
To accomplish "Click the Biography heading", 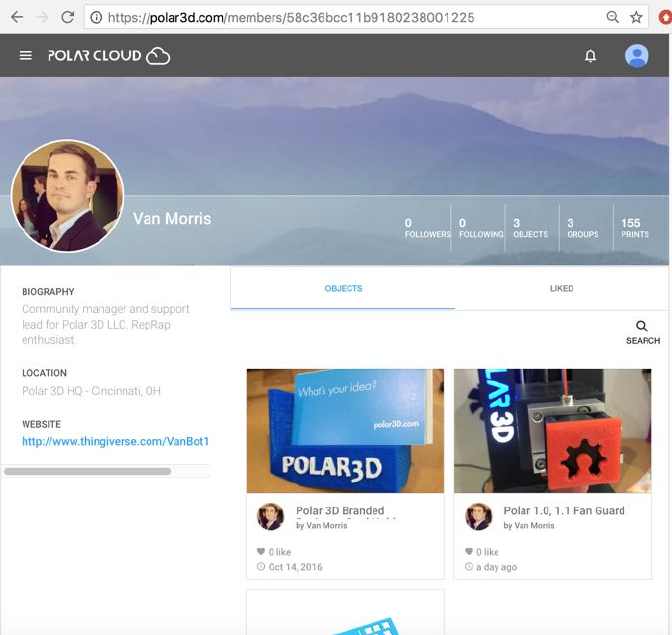I will point(48,292).
